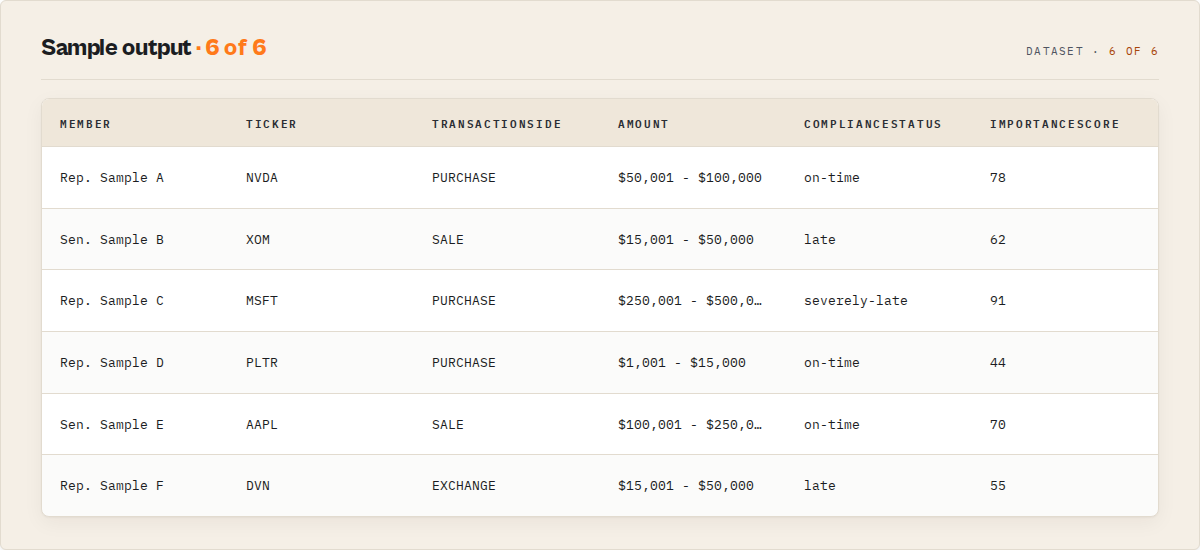Click the TRANSACTIONSIDE column header
Screen dimensions: 1200x550
click(x=497, y=124)
